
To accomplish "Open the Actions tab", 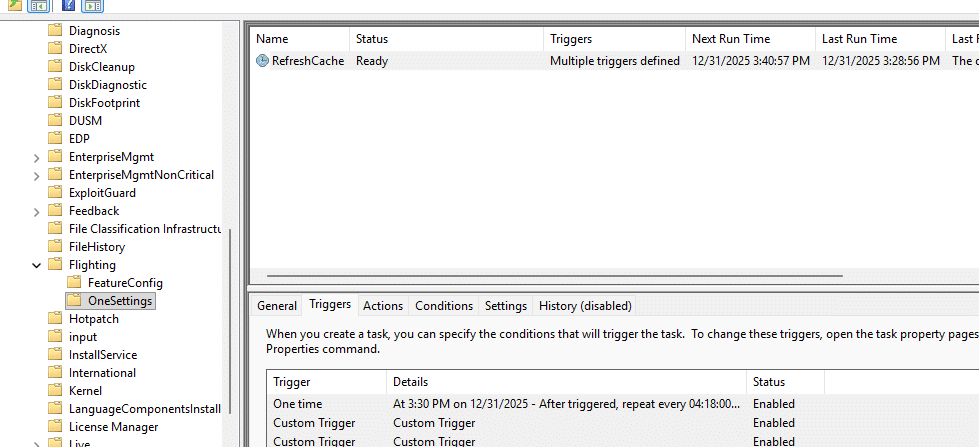I will point(382,306).
